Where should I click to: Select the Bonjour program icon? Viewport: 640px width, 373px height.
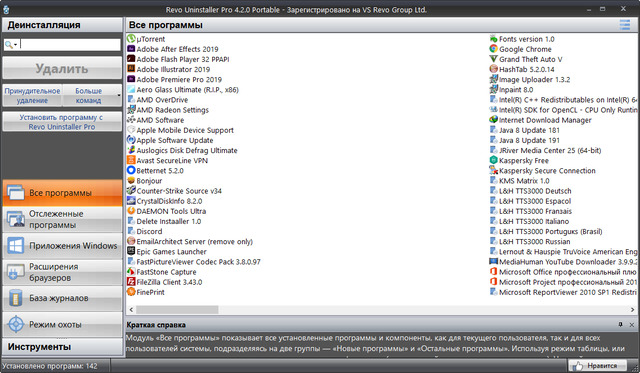[131, 180]
